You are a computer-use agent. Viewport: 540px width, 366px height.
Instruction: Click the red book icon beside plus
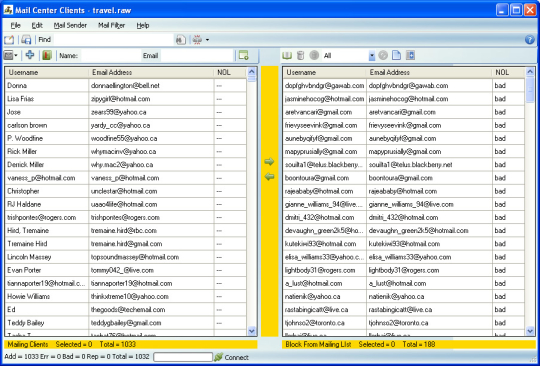click(47, 55)
